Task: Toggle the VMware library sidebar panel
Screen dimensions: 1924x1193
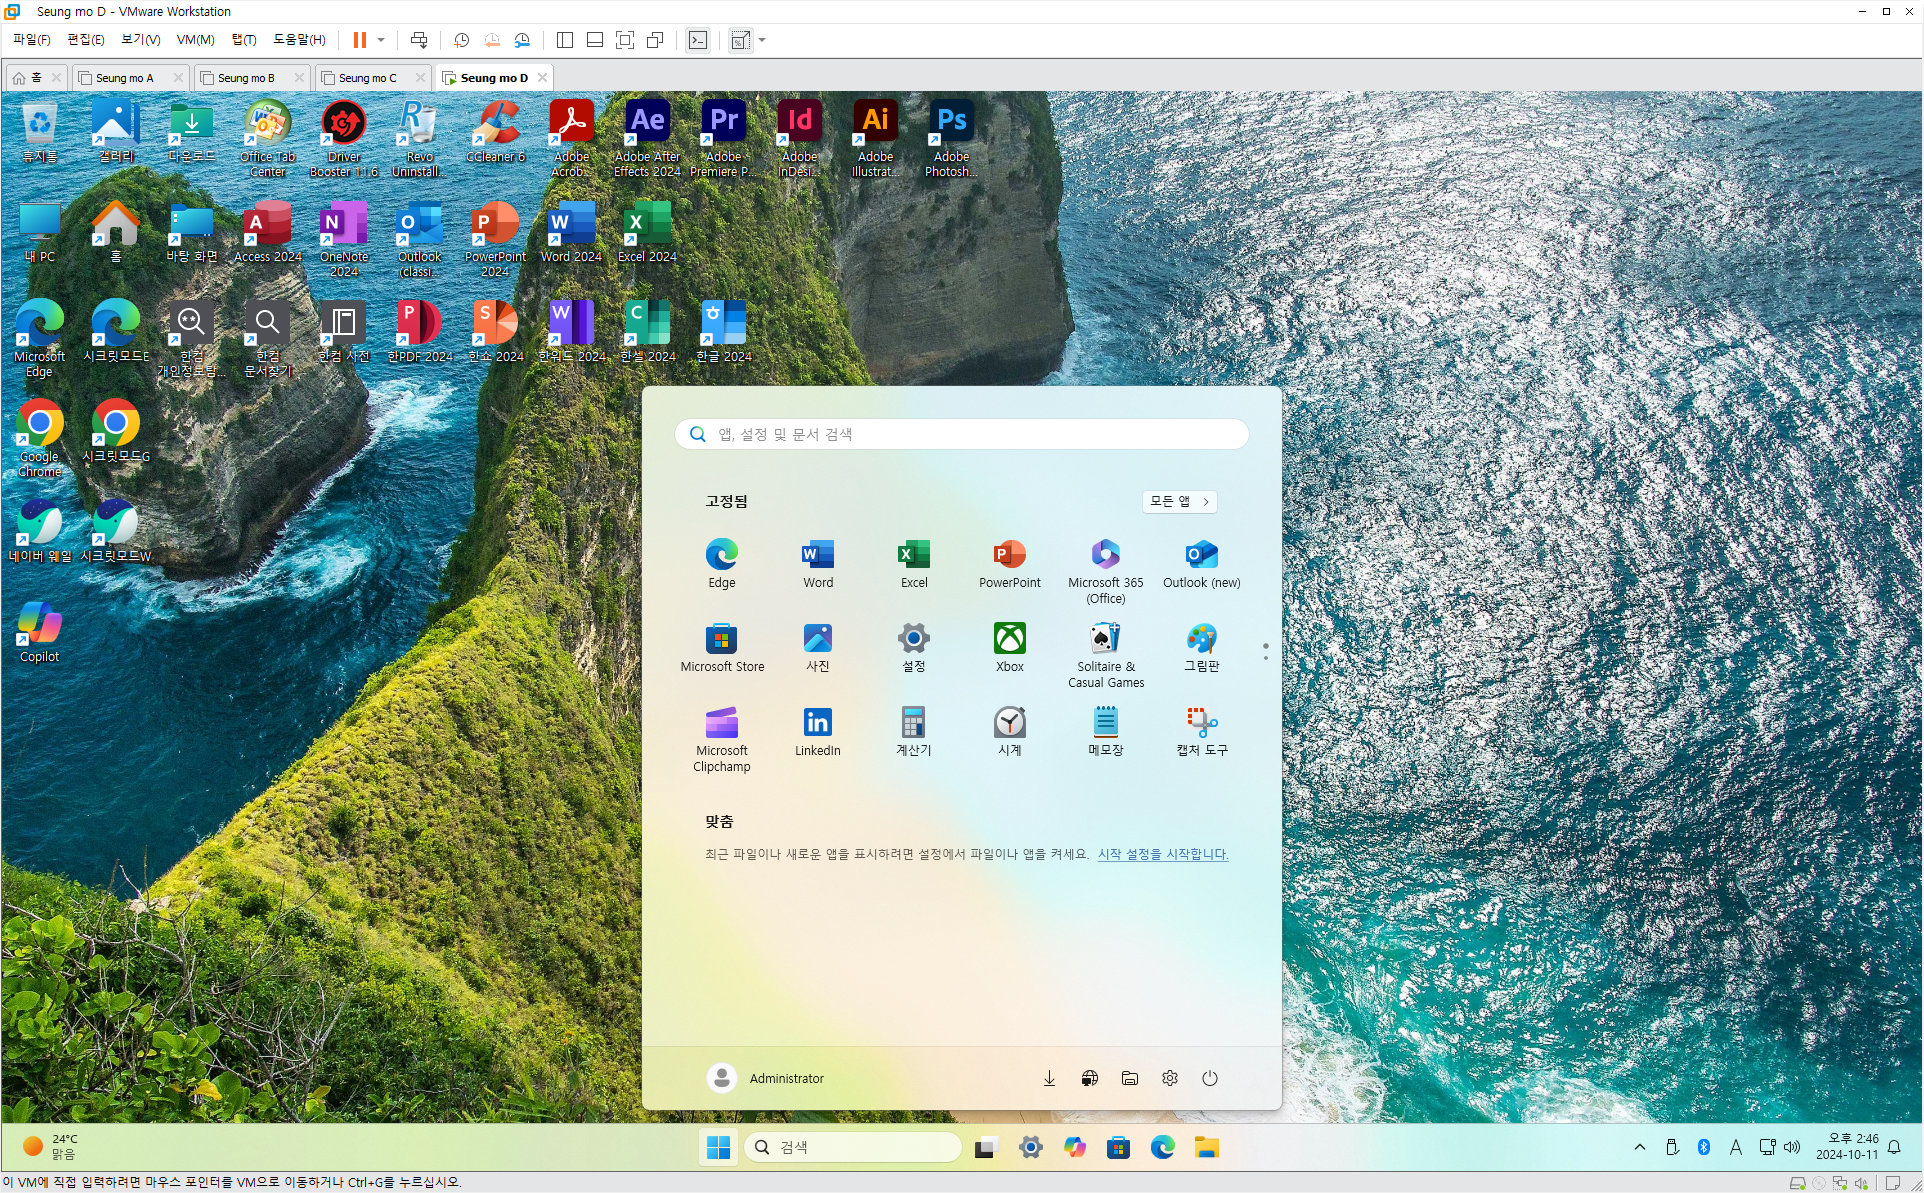Action: pos(565,40)
